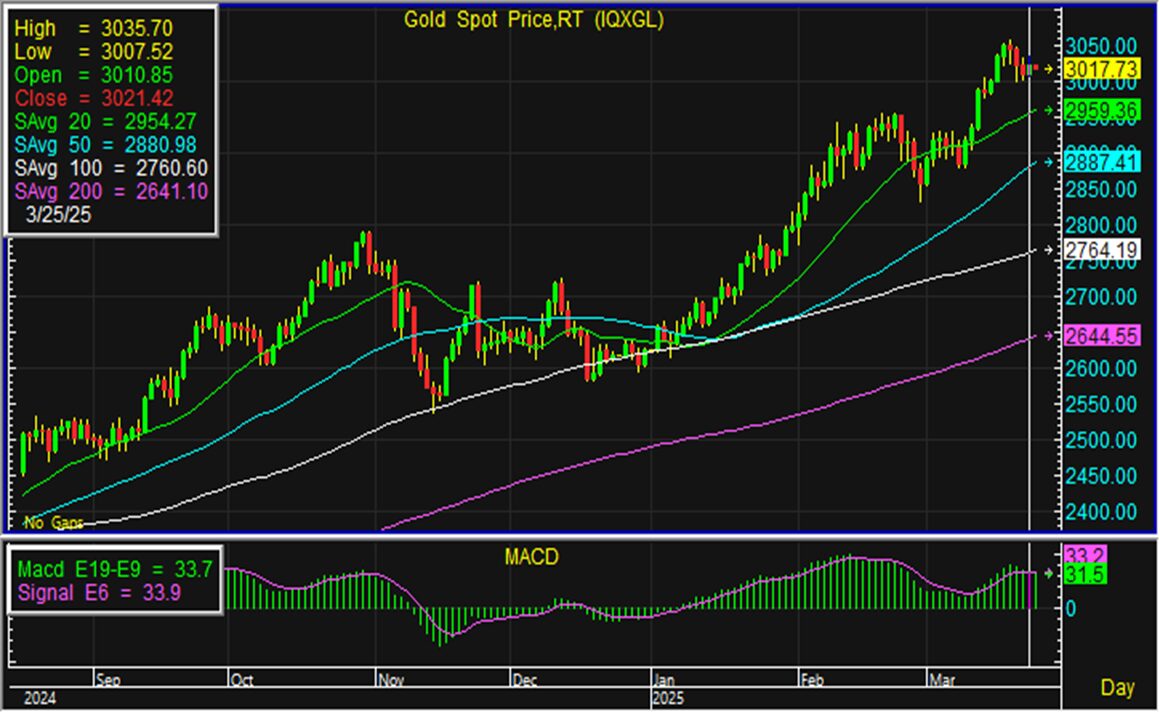This screenshot has height=713, width=1160.
Task: Click the No Gaps label
Action: [x=48, y=523]
